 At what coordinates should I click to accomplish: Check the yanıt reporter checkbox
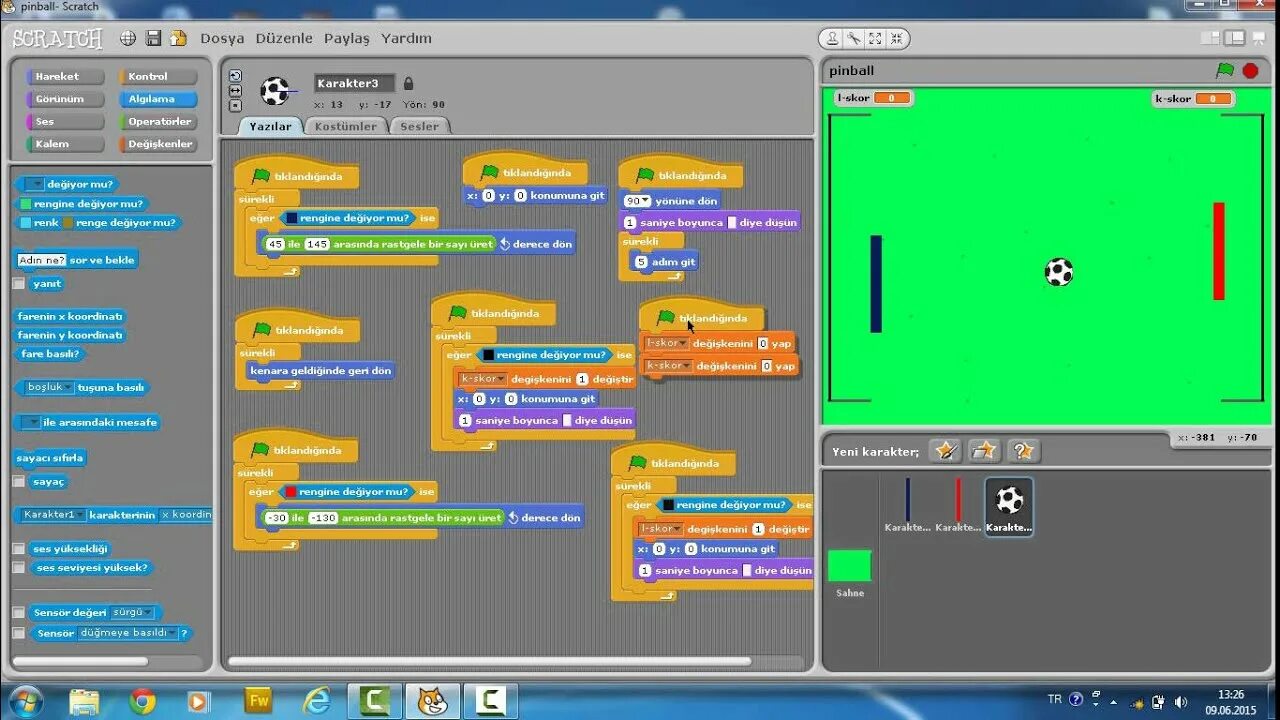pyautogui.click(x=18, y=283)
